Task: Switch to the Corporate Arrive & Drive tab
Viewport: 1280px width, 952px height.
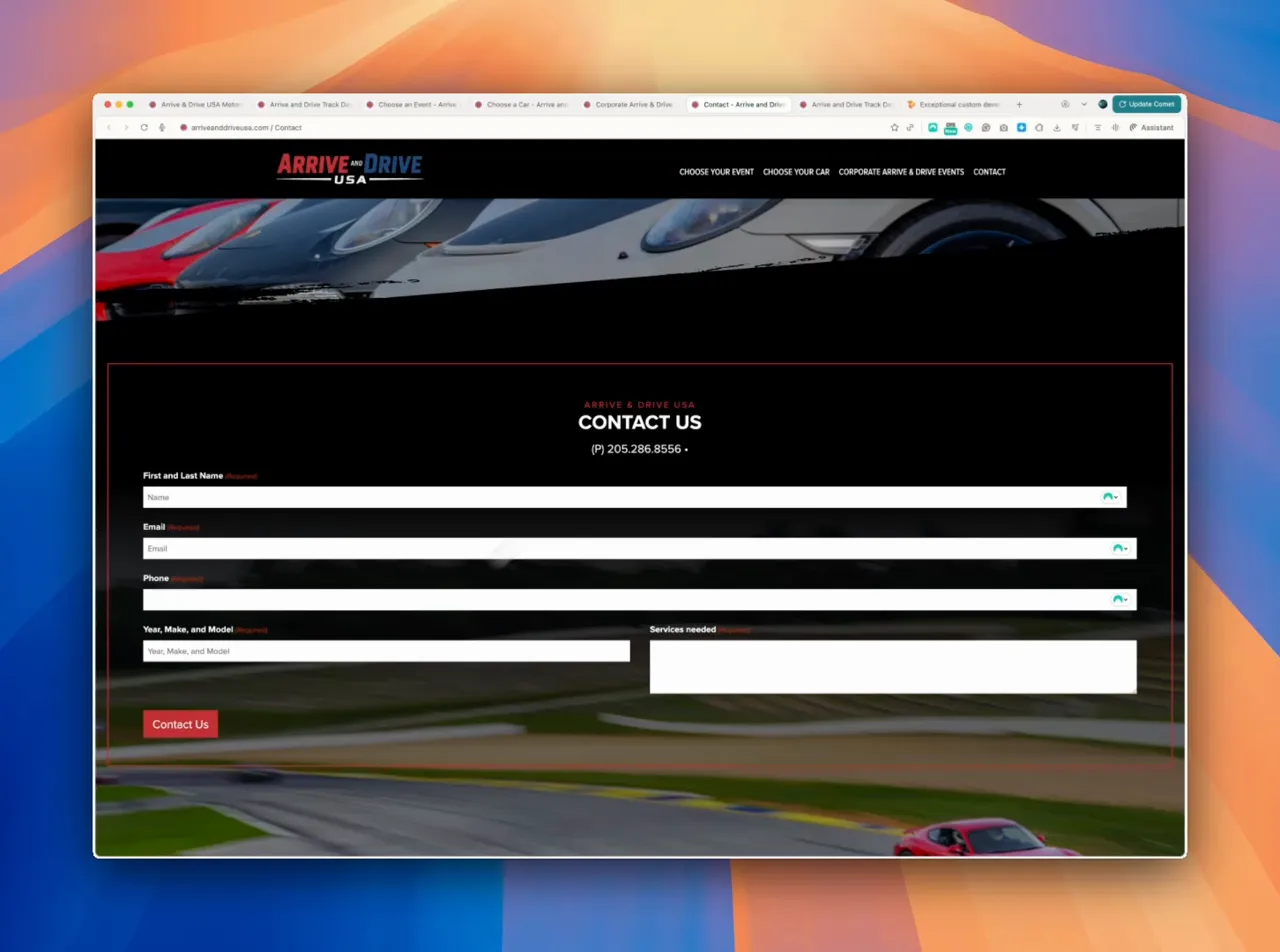Action: click(x=629, y=104)
